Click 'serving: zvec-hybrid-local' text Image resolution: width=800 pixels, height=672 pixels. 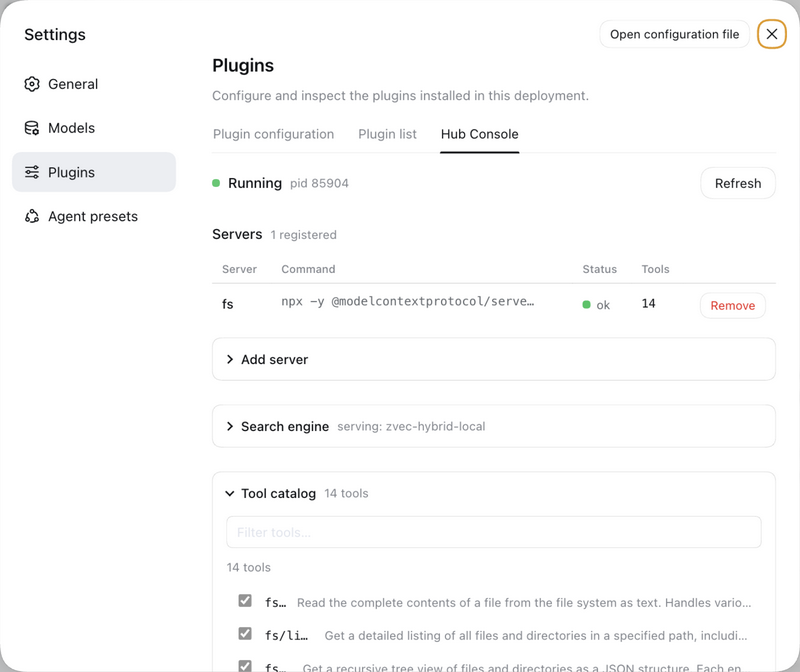point(411,426)
